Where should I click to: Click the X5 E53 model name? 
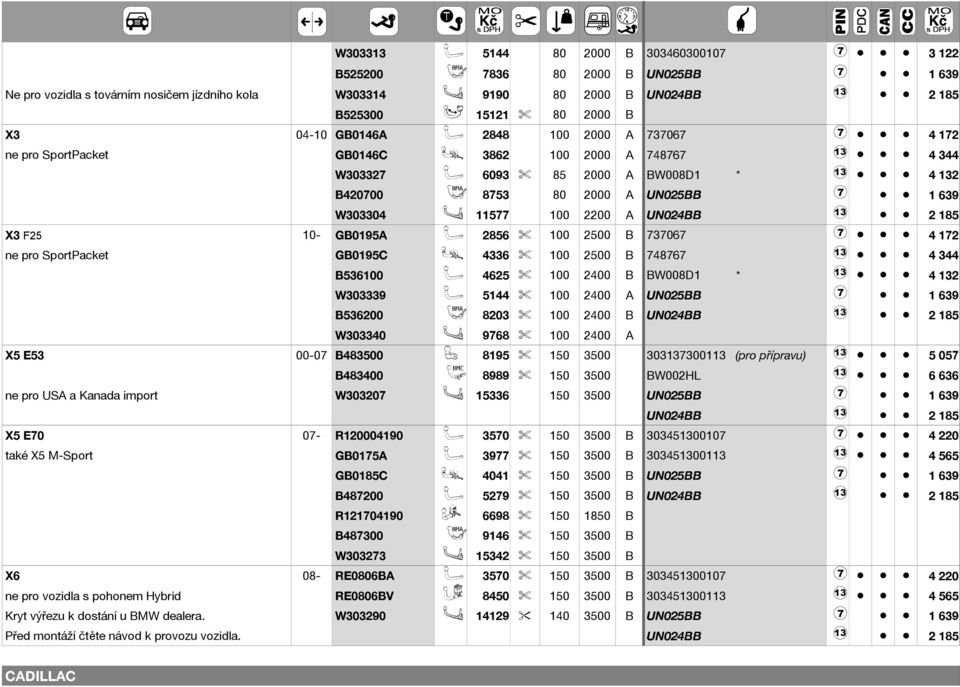point(24,355)
